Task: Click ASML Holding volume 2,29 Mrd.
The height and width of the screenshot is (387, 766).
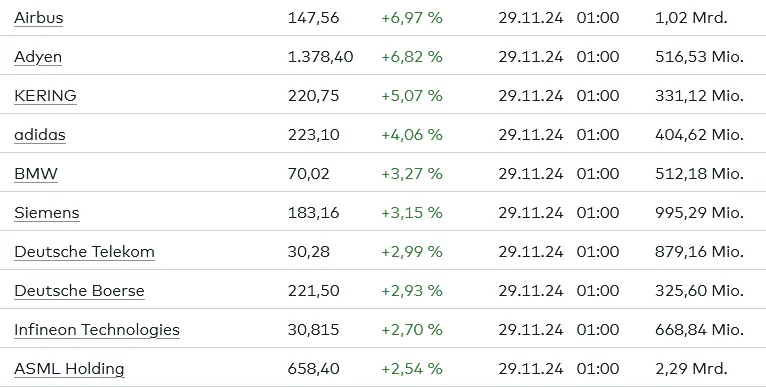Action: (x=691, y=369)
